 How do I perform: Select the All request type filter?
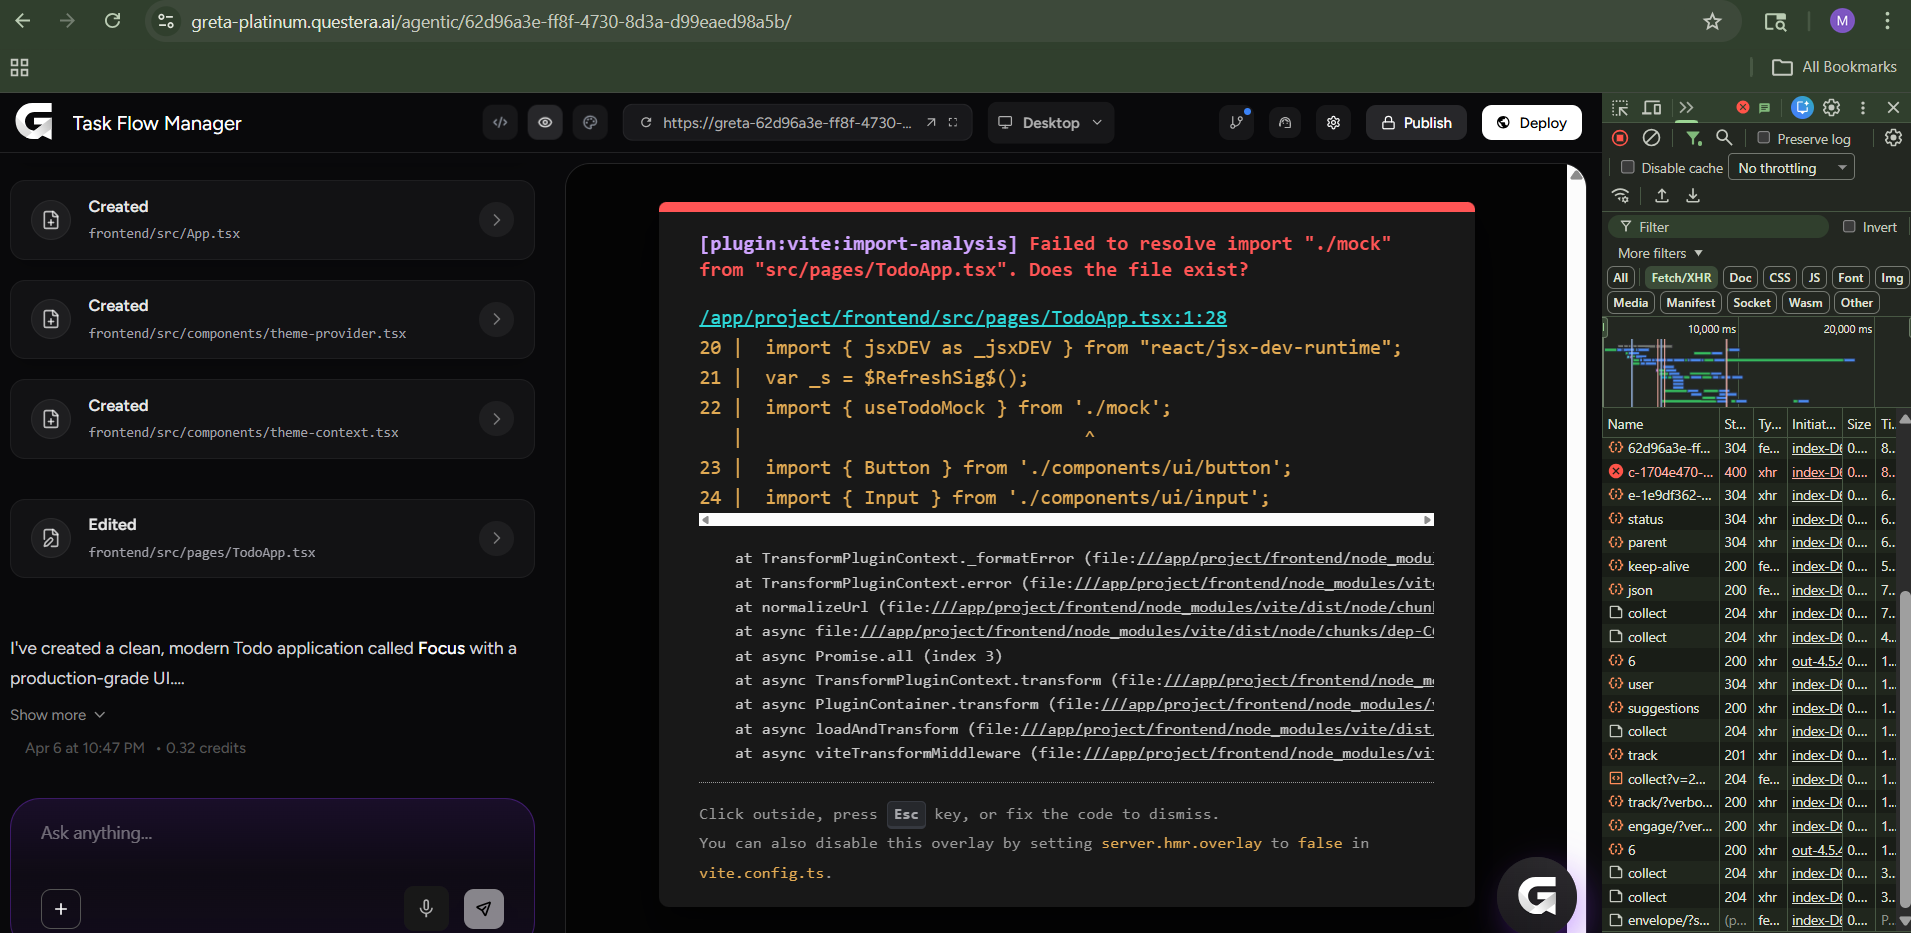(x=1621, y=278)
